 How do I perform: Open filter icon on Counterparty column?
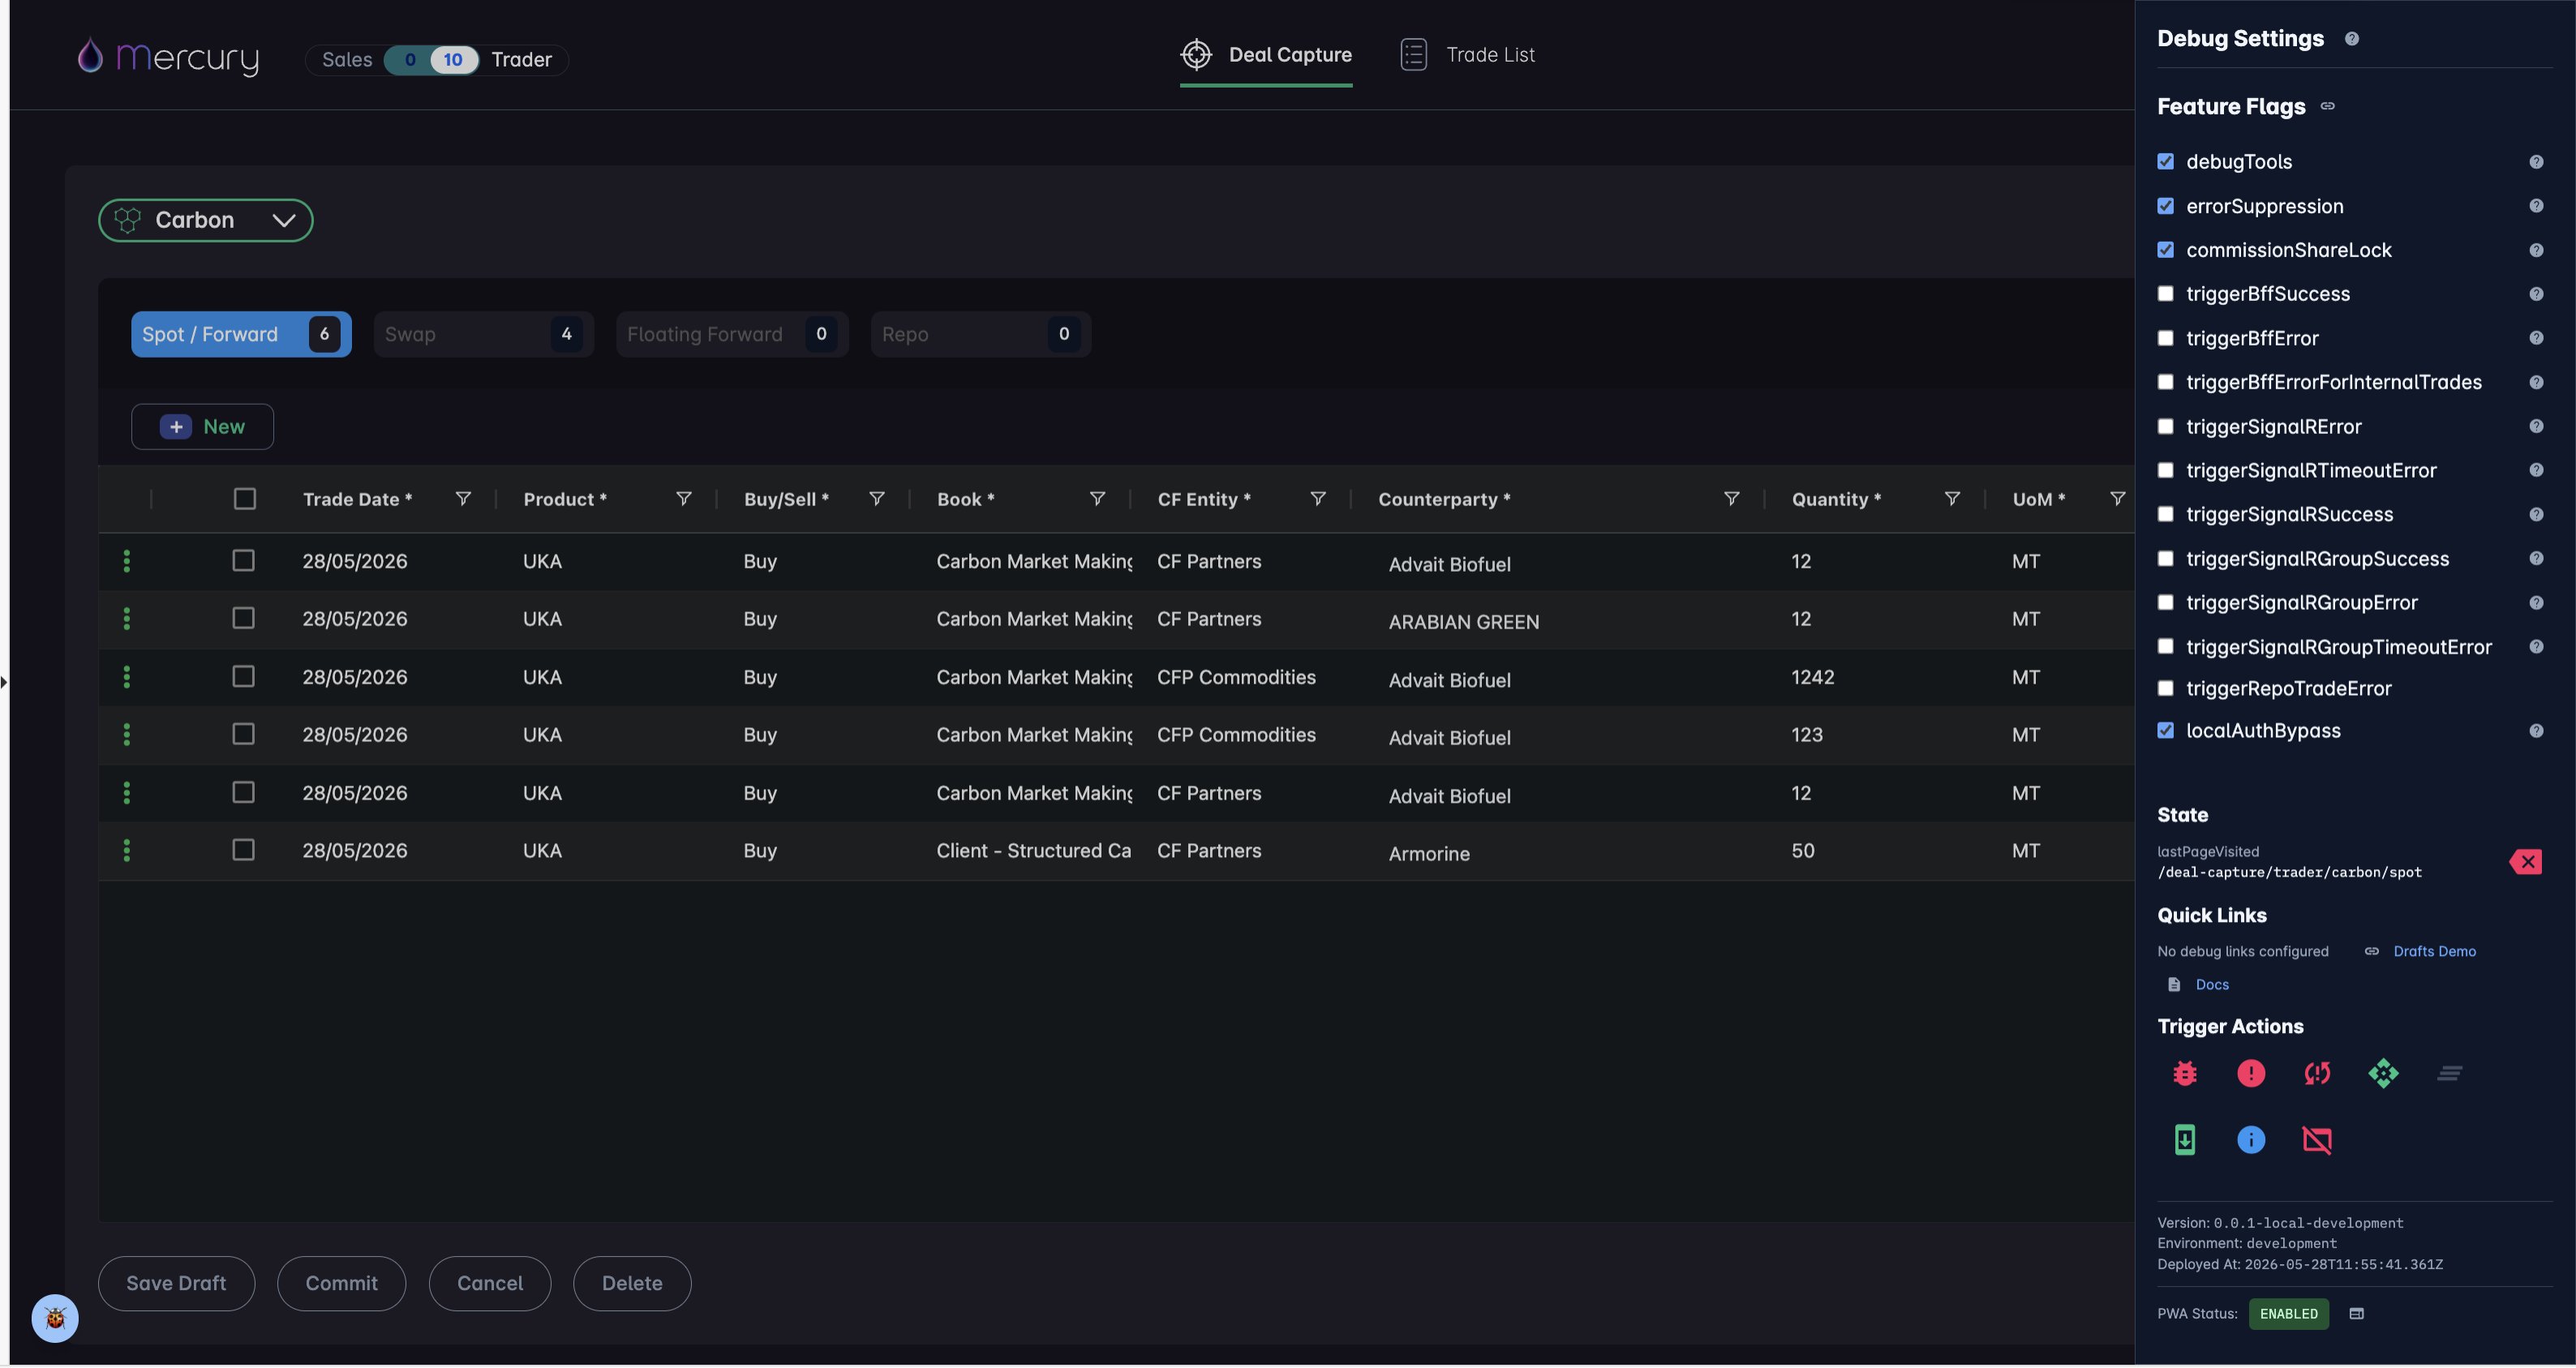tap(1731, 498)
